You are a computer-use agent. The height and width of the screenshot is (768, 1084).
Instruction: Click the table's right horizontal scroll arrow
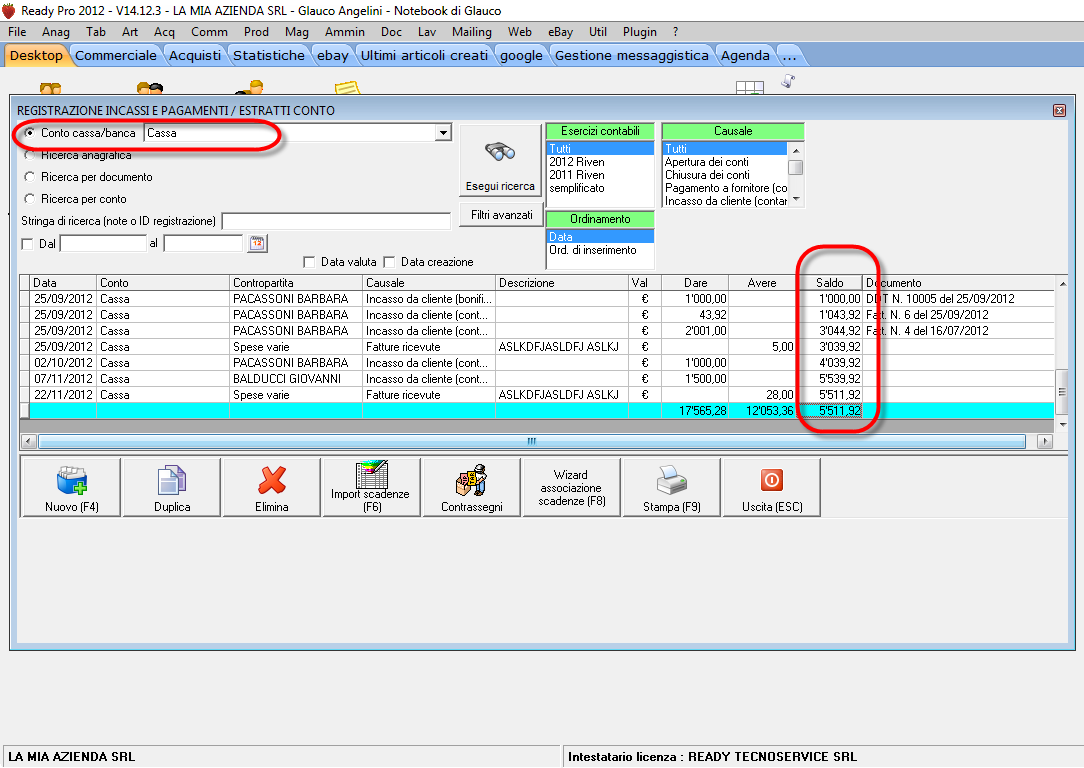pos(1045,441)
